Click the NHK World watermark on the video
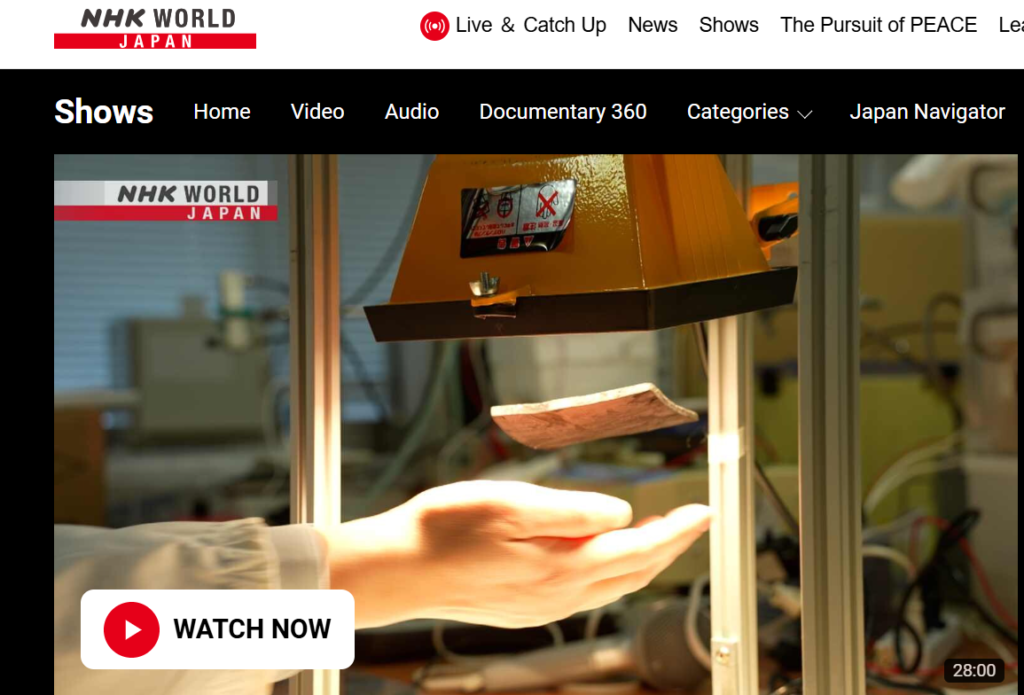The width and height of the screenshot is (1024, 695). click(x=166, y=201)
